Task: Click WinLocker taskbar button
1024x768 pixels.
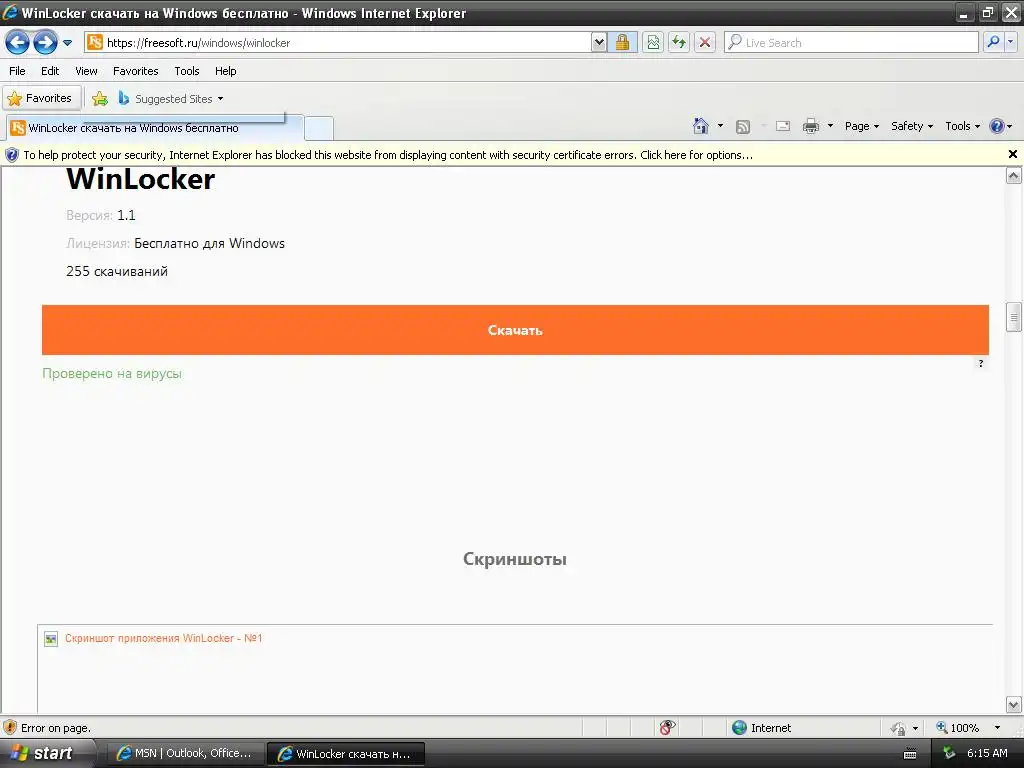Action: click(345, 754)
